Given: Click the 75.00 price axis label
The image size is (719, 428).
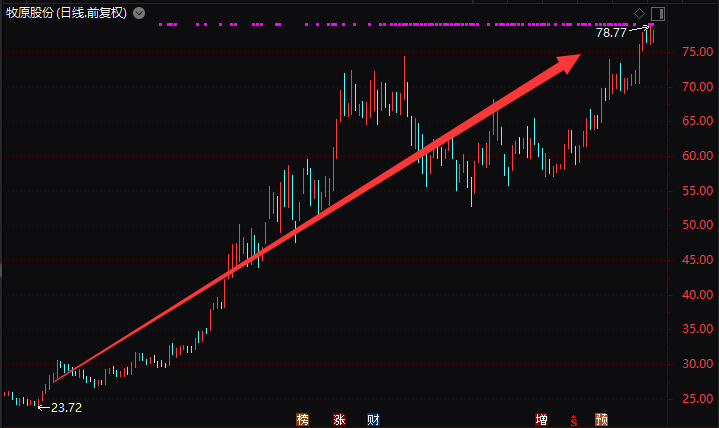Looking at the screenshot, I should click(697, 52).
